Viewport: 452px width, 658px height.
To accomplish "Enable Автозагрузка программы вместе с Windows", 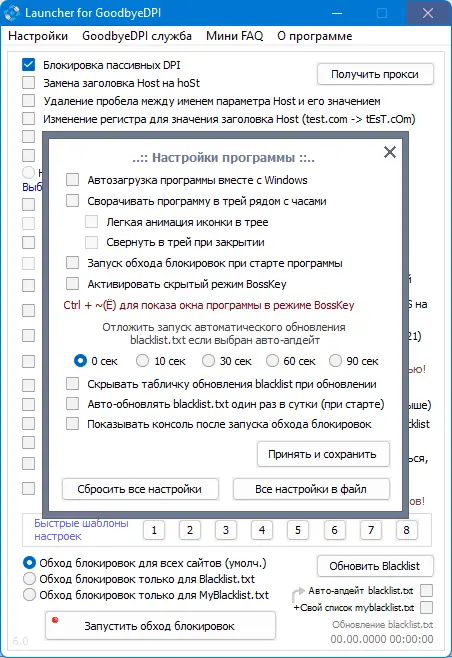I will [x=72, y=180].
